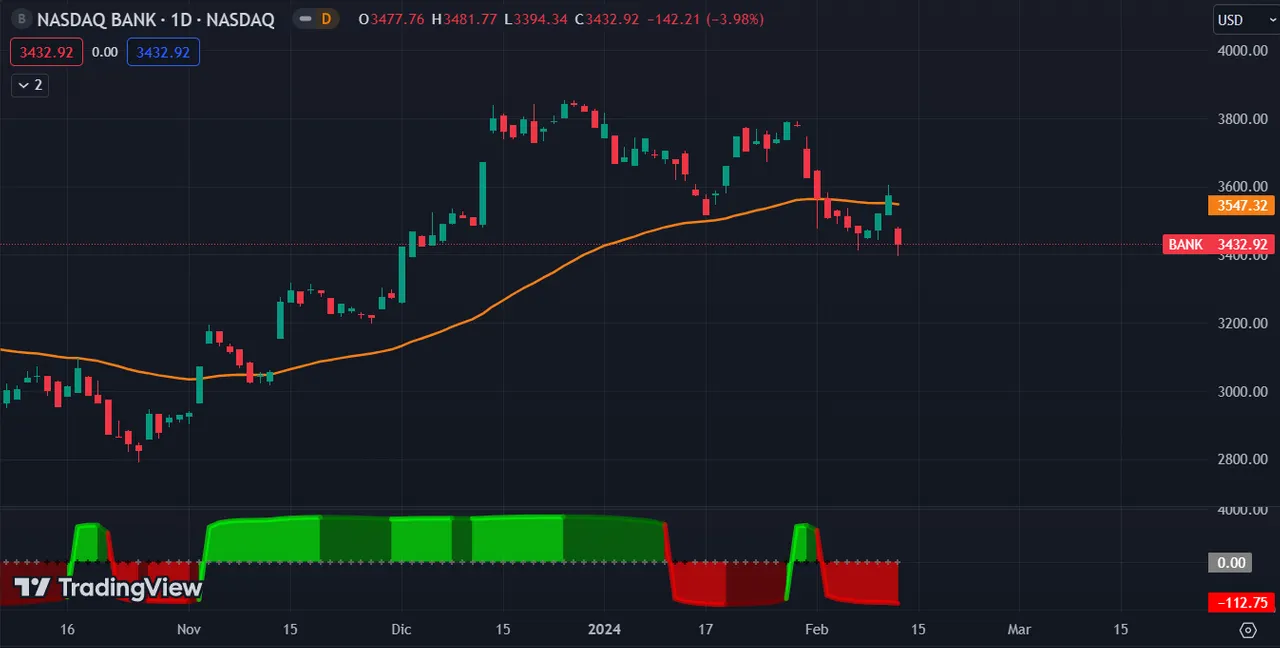Click the 2024 label on the time axis
Image resolution: width=1280 pixels, height=648 pixels.
point(603,629)
